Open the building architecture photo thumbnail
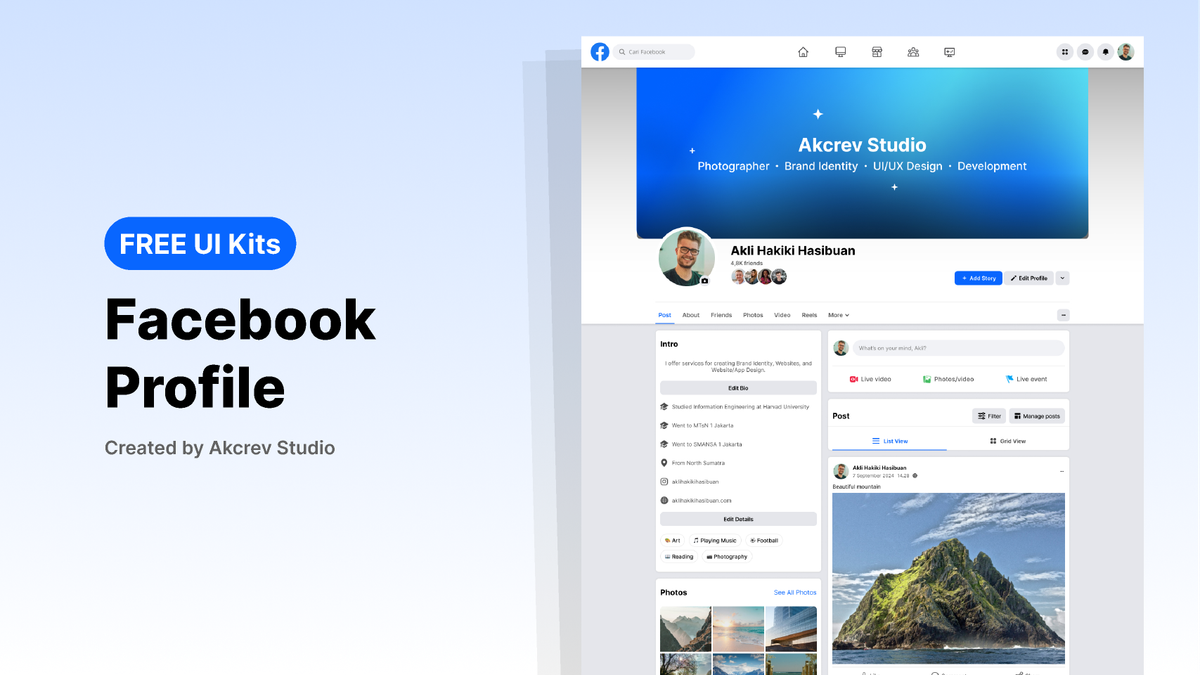1200x675 pixels. click(791, 629)
